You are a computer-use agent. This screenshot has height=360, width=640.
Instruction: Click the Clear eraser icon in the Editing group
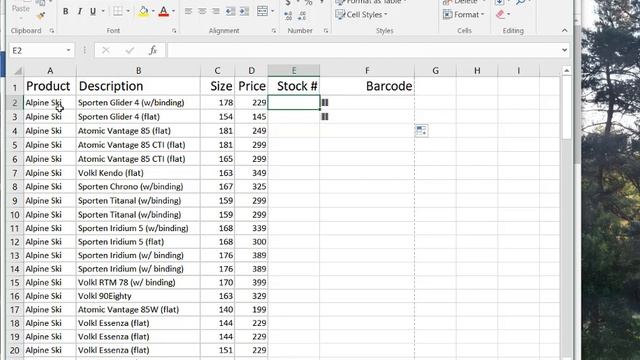tap(500, 15)
